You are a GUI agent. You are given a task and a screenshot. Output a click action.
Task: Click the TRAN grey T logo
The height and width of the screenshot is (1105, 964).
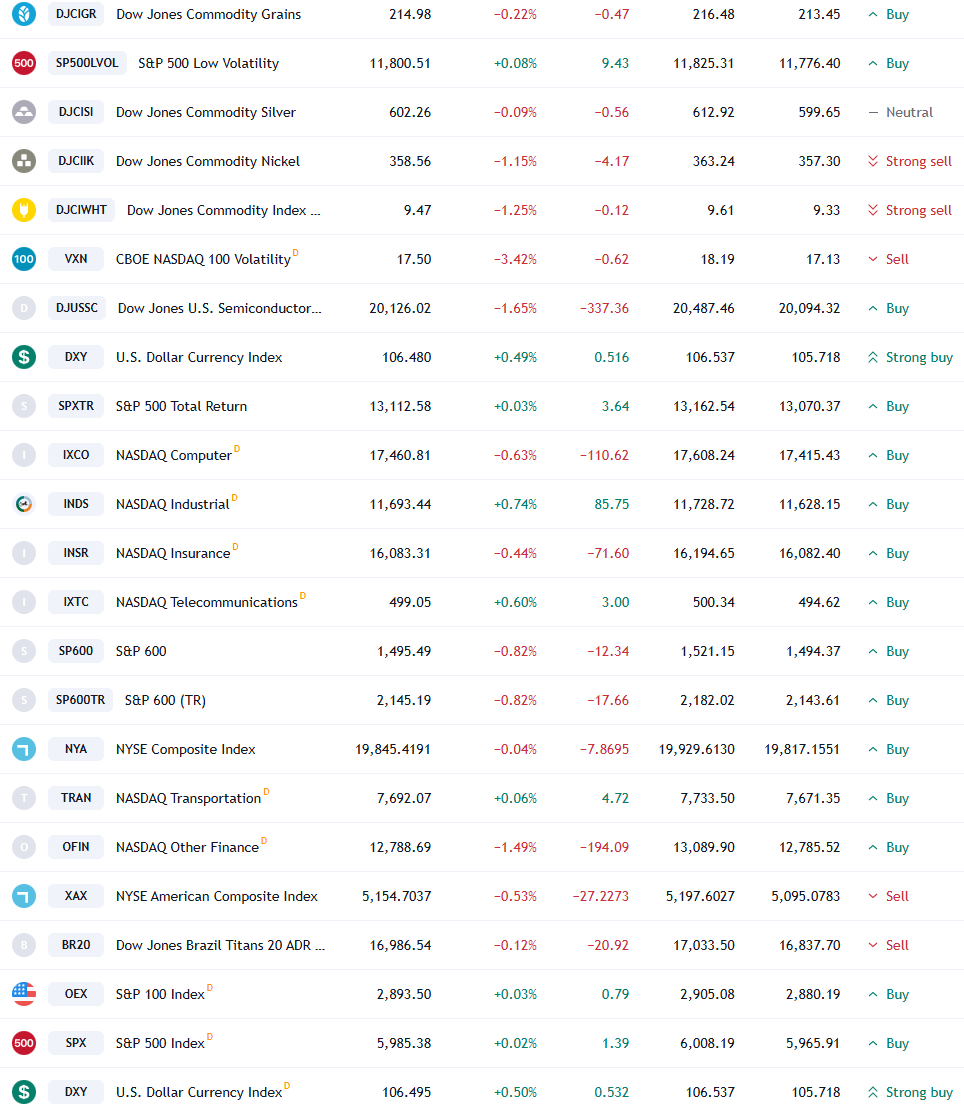point(24,798)
